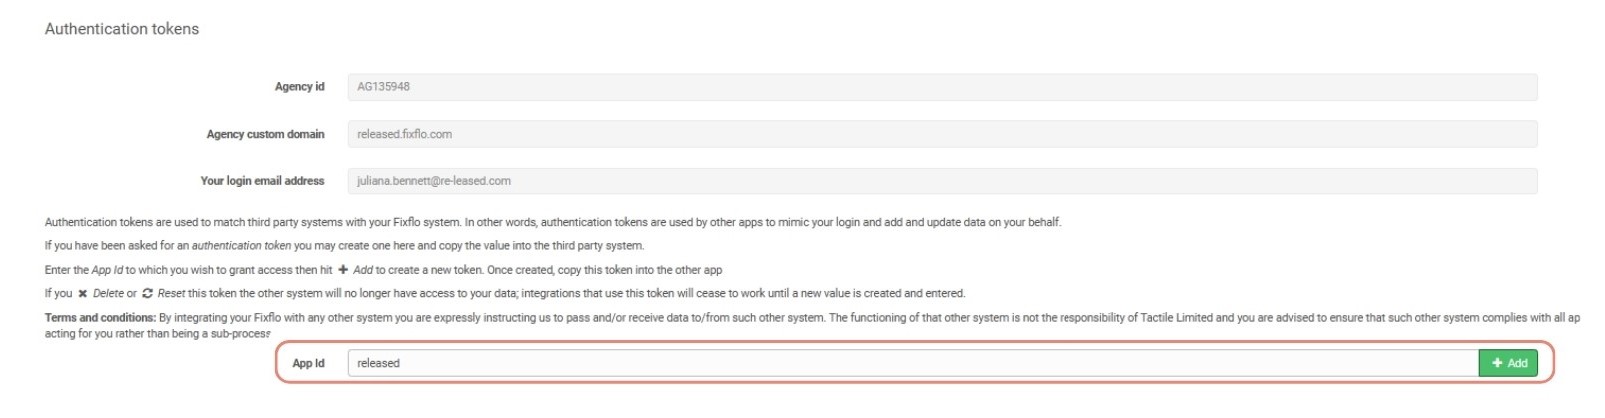The width and height of the screenshot is (1605, 418).
Task: Click the Authentication tokens heading
Action: coord(122,29)
